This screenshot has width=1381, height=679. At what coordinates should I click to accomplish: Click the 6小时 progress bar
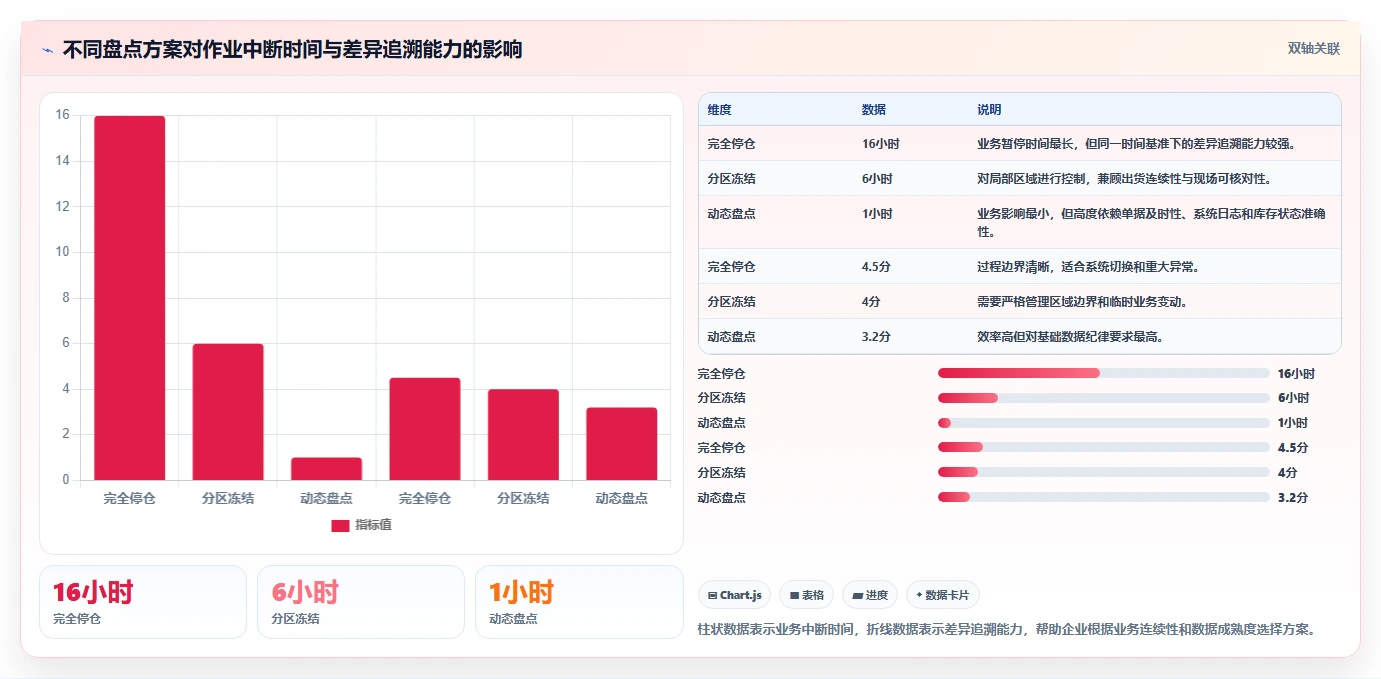tap(1104, 398)
